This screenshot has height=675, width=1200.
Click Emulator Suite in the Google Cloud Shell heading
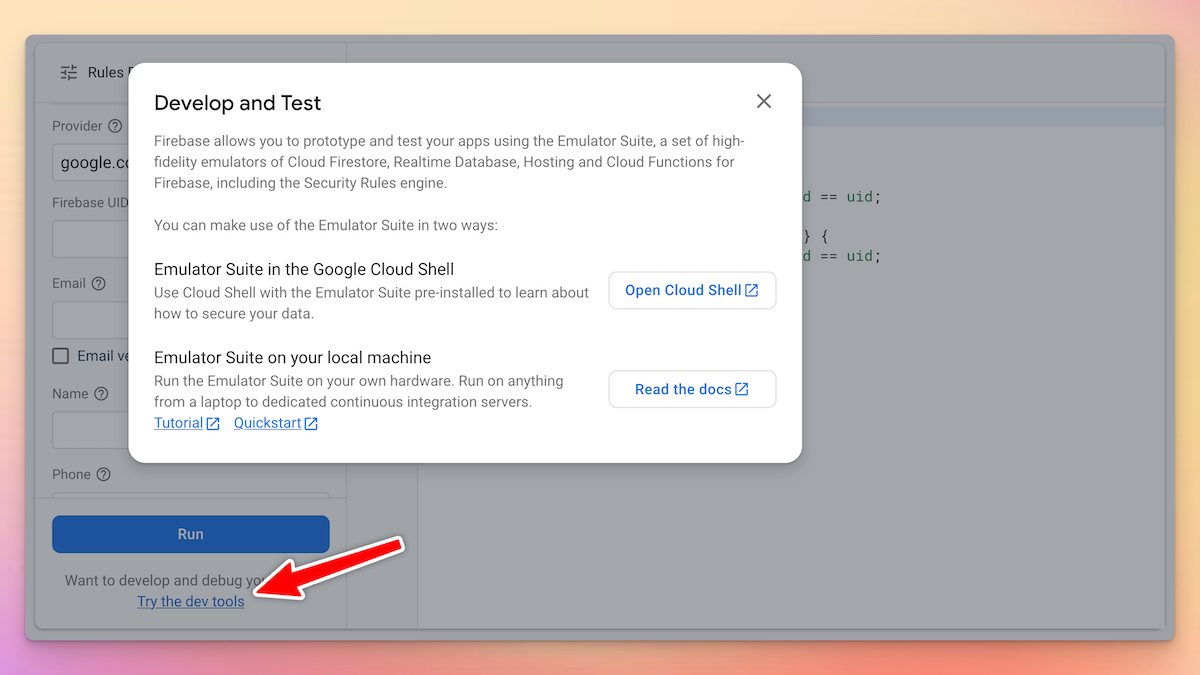click(304, 269)
